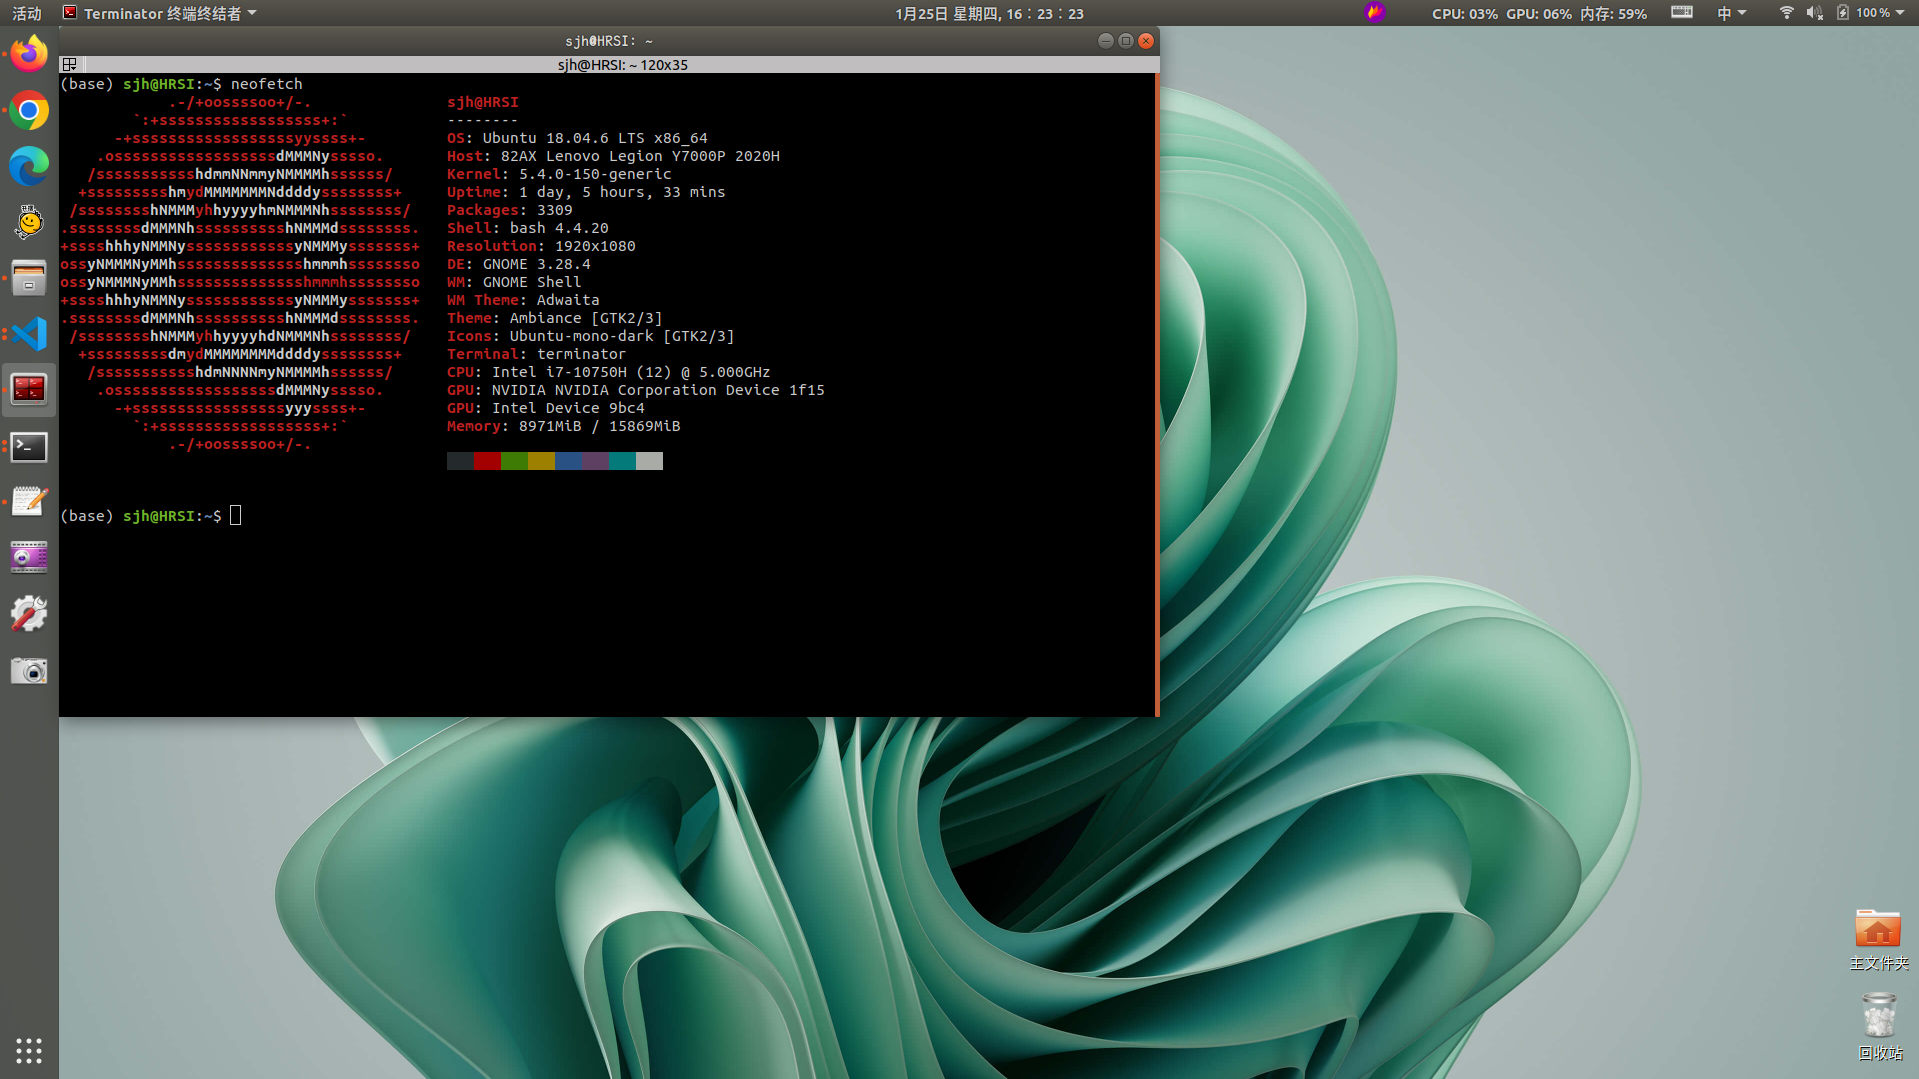1919x1079 pixels.
Task: Launch Visual Studio Code from the dock
Action: pos(28,334)
